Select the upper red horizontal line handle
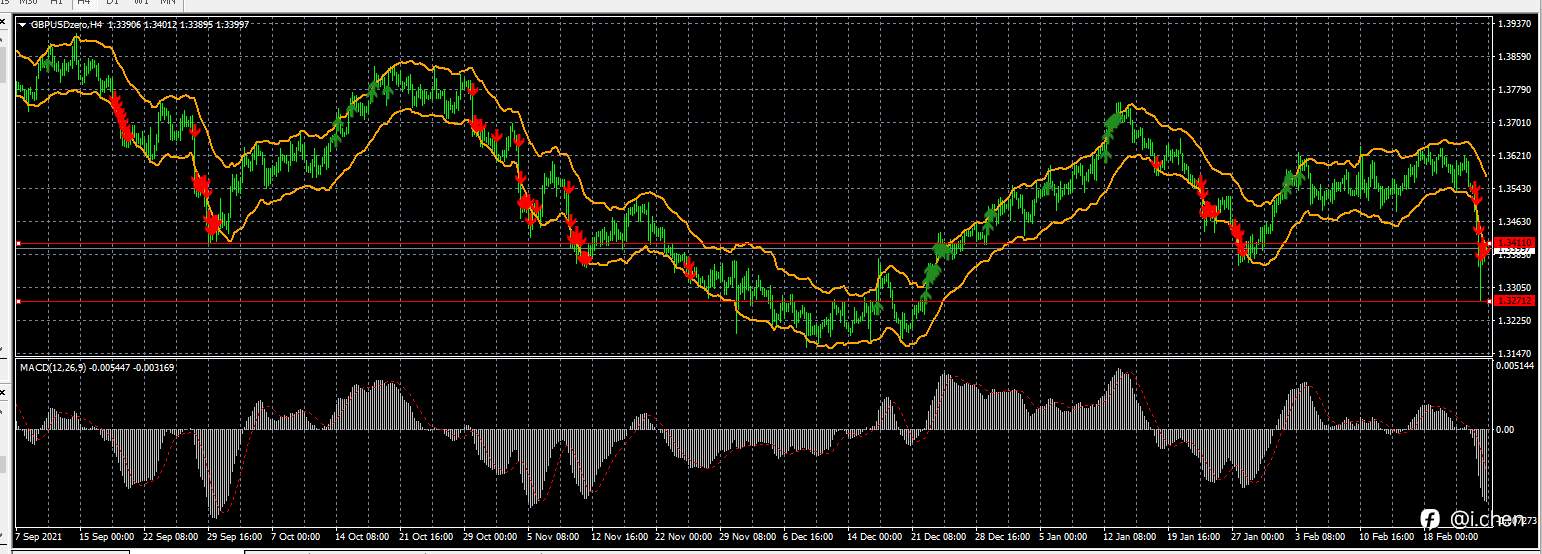The width and height of the screenshot is (1542, 554). click(18, 244)
